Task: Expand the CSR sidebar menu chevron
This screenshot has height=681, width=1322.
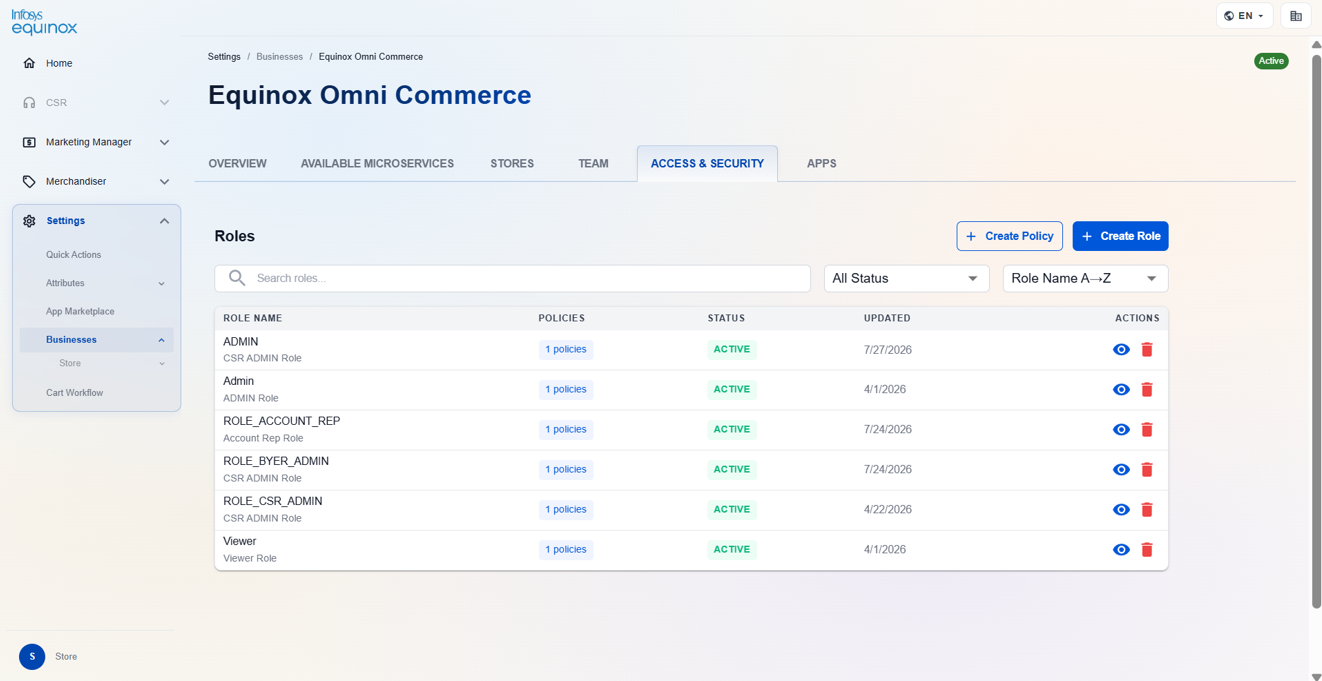Action: point(164,103)
